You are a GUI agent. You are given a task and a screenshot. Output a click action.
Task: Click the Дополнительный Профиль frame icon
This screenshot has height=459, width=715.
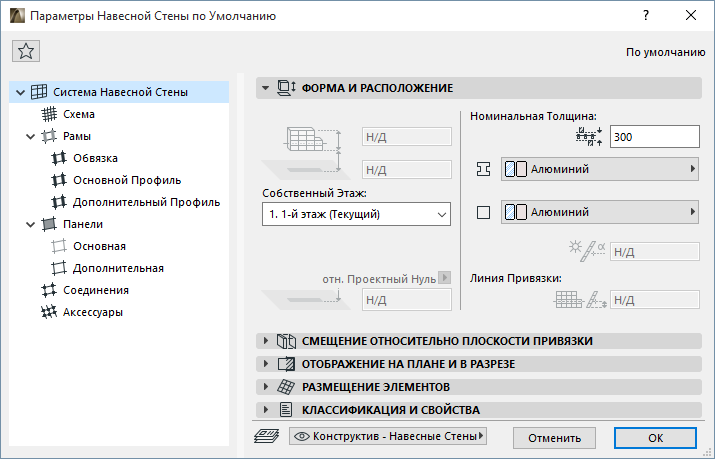click(59, 202)
